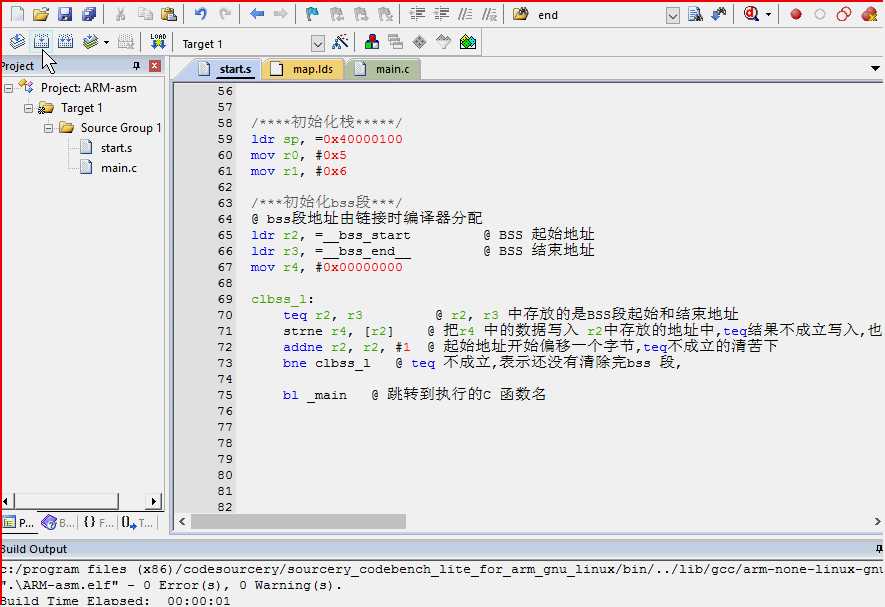Paste from clipboard
This screenshot has width=885, height=607.
168,14
